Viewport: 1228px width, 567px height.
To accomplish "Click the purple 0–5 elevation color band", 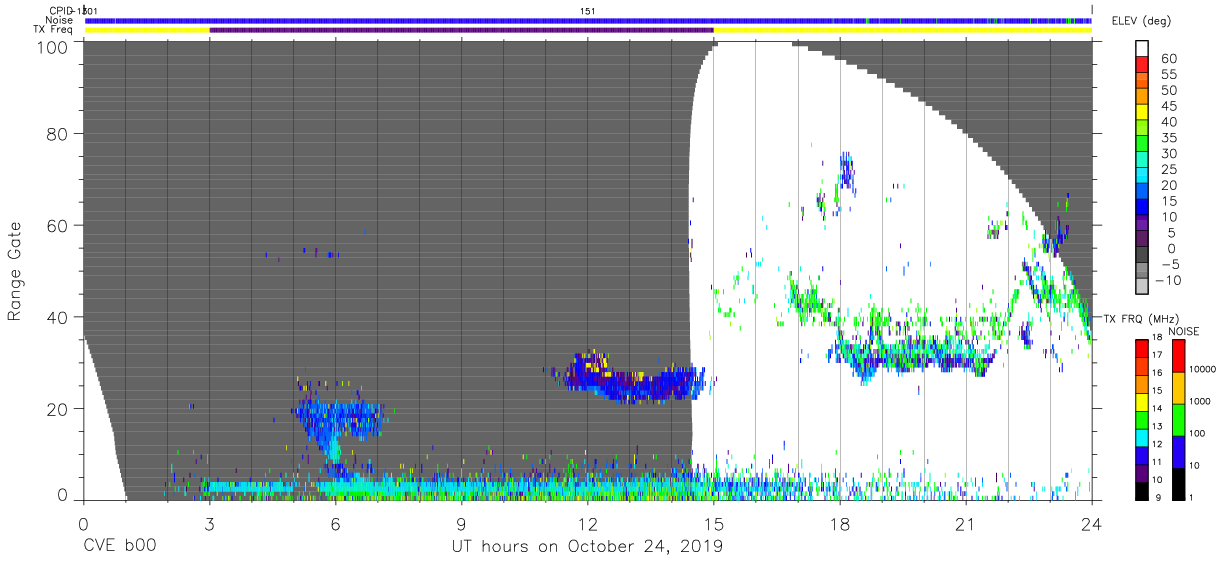I will 1143,241.
